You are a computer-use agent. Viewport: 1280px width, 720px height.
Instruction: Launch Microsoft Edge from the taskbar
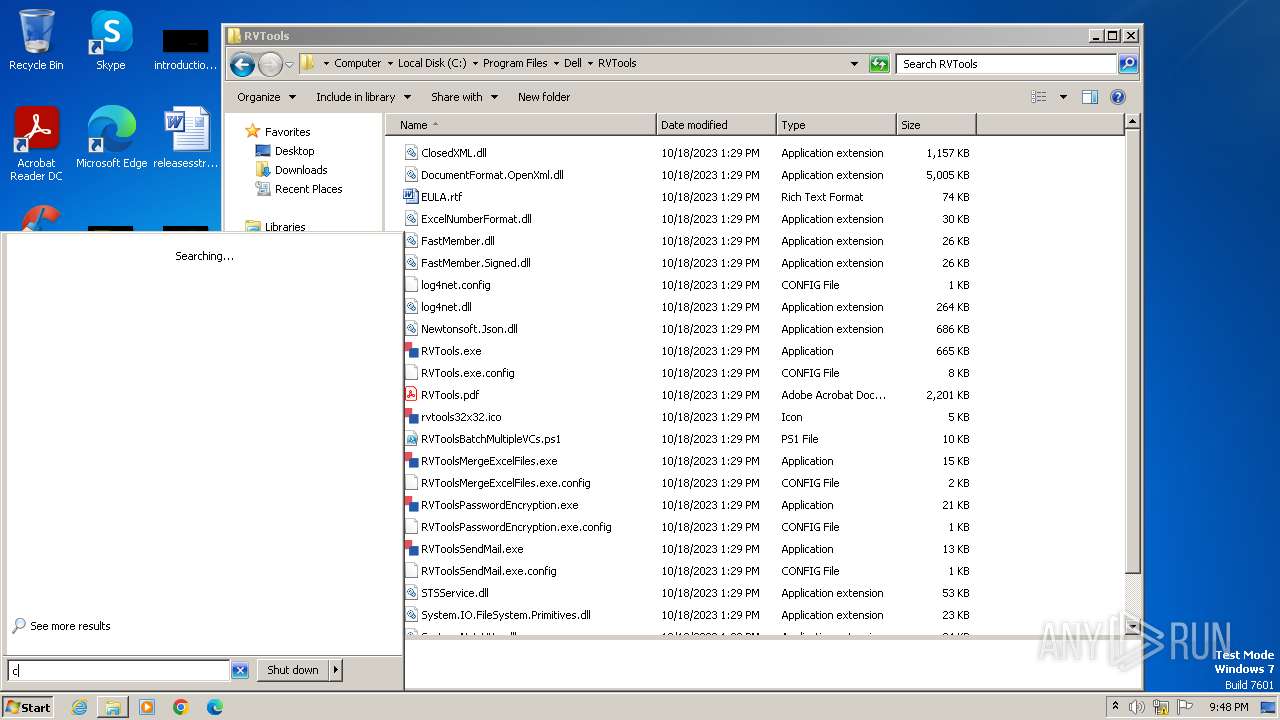tap(215, 707)
